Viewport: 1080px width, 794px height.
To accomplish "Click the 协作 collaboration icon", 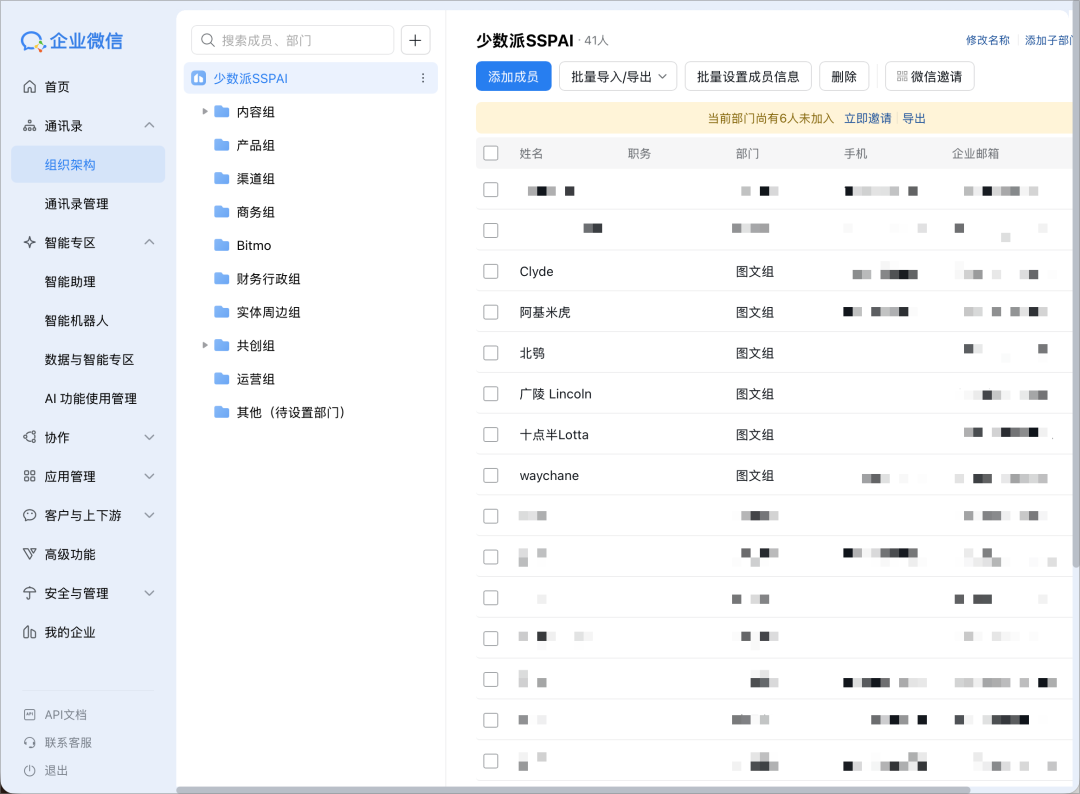I will click(30, 437).
